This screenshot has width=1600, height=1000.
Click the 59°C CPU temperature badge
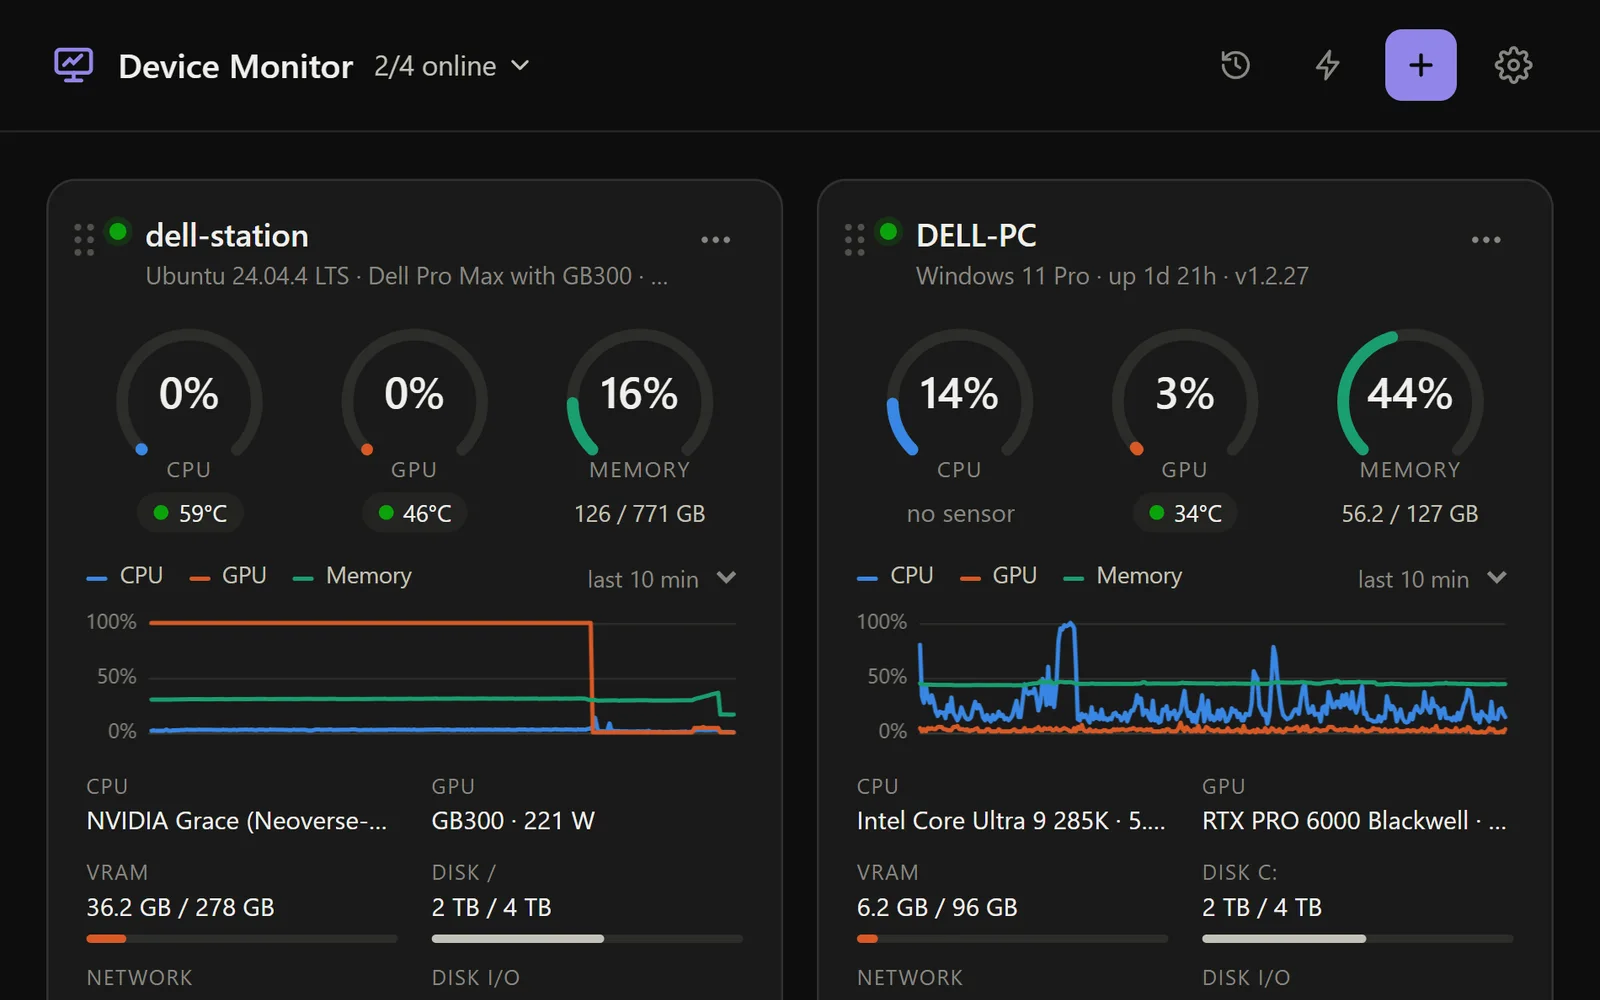coord(190,513)
